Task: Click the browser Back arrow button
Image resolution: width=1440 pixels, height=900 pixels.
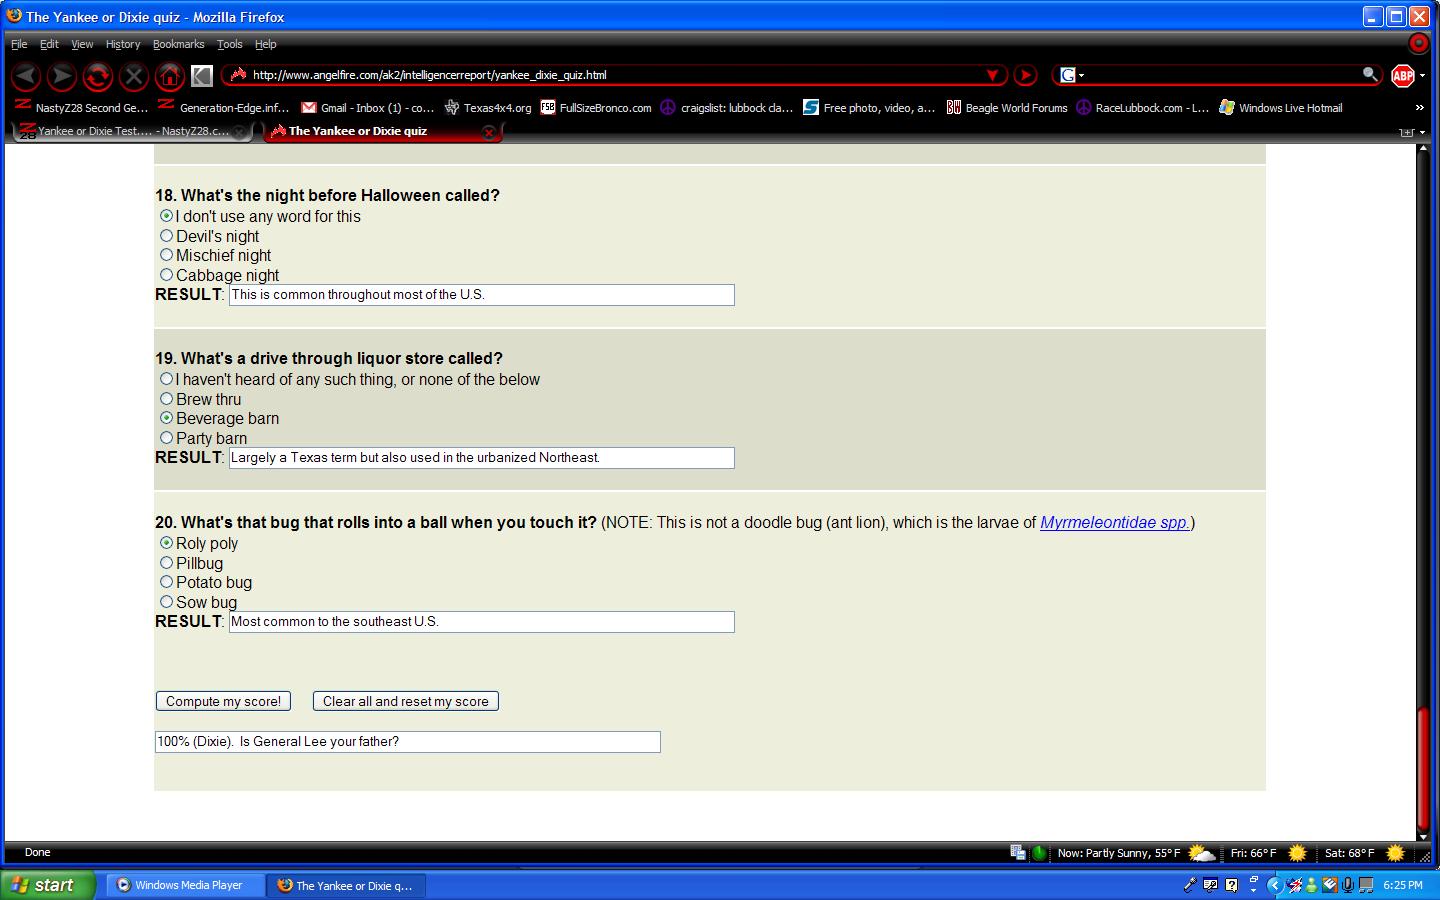Action: (x=26, y=75)
